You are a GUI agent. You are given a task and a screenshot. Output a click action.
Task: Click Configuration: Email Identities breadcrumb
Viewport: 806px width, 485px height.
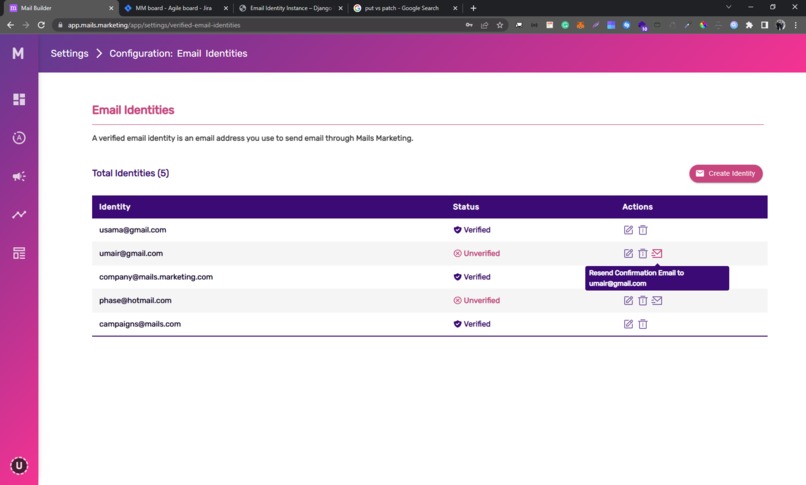tap(178, 53)
